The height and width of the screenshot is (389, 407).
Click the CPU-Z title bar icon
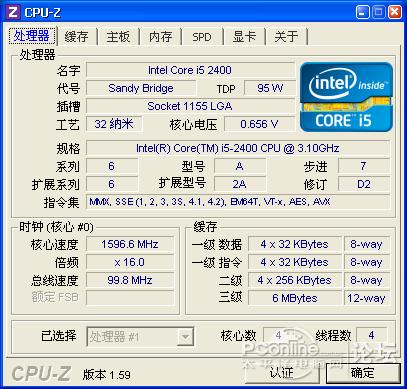pyautogui.click(x=13, y=12)
